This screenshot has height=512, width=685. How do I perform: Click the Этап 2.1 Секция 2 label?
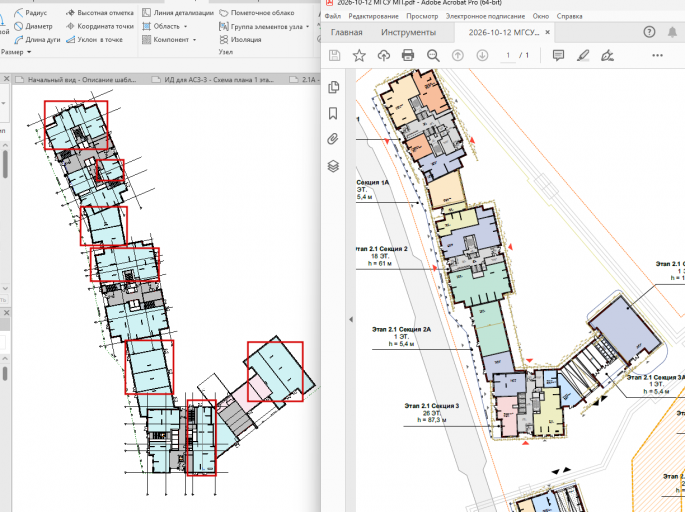click(382, 249)
